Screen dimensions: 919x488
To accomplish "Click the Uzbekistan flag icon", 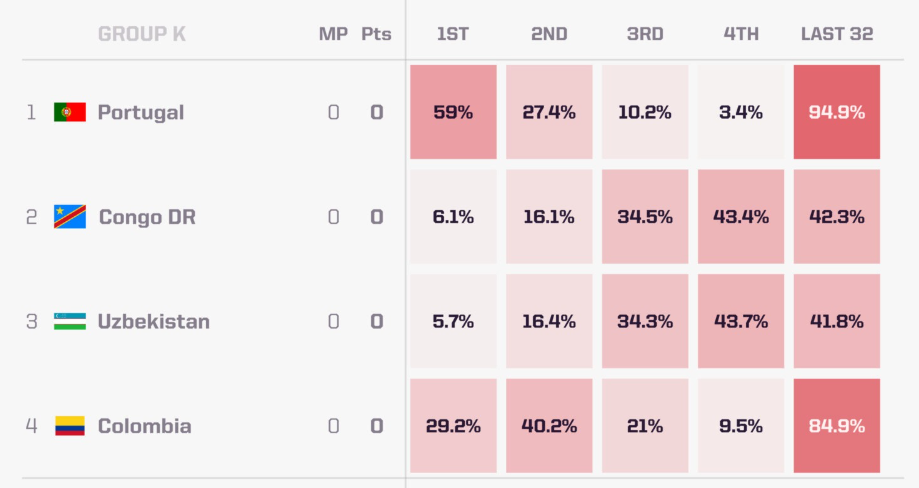I will (70, 321).
